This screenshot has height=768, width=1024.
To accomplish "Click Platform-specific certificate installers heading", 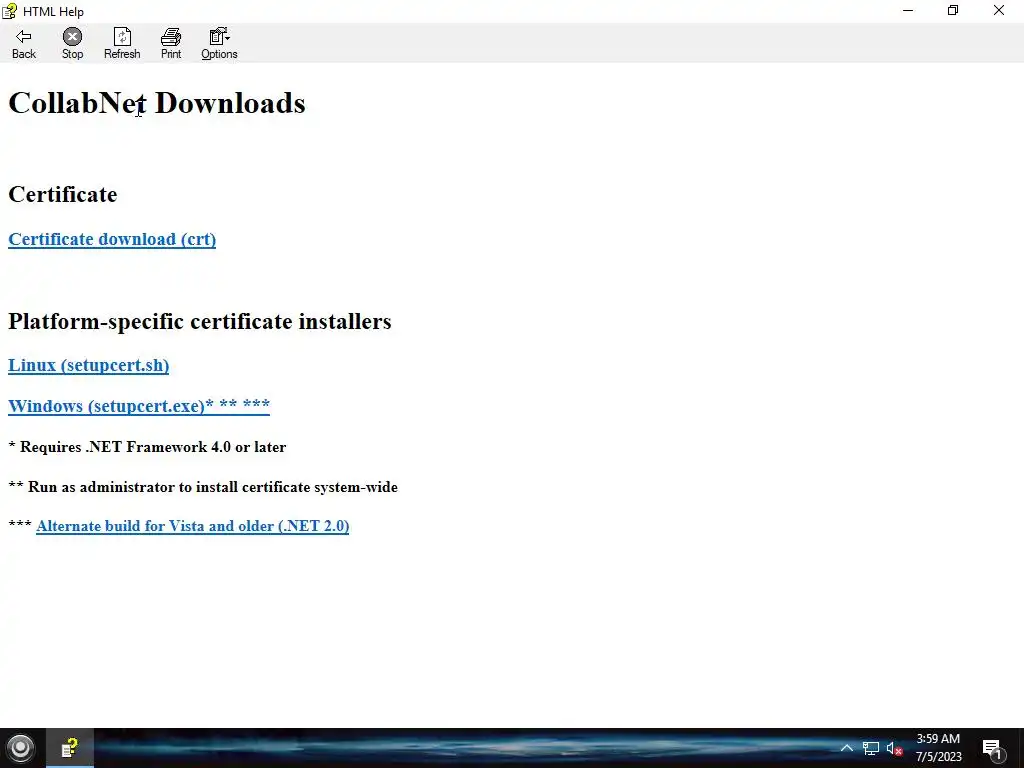I will pos(200,321).
